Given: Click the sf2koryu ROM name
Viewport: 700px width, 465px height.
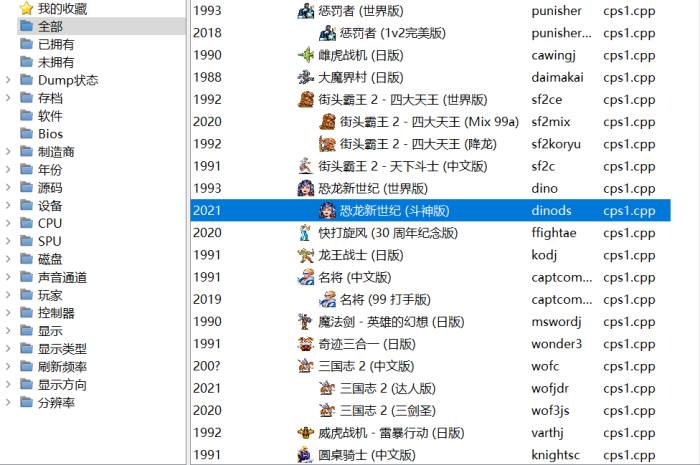Looking at the screenshot, I should point(556,144).
